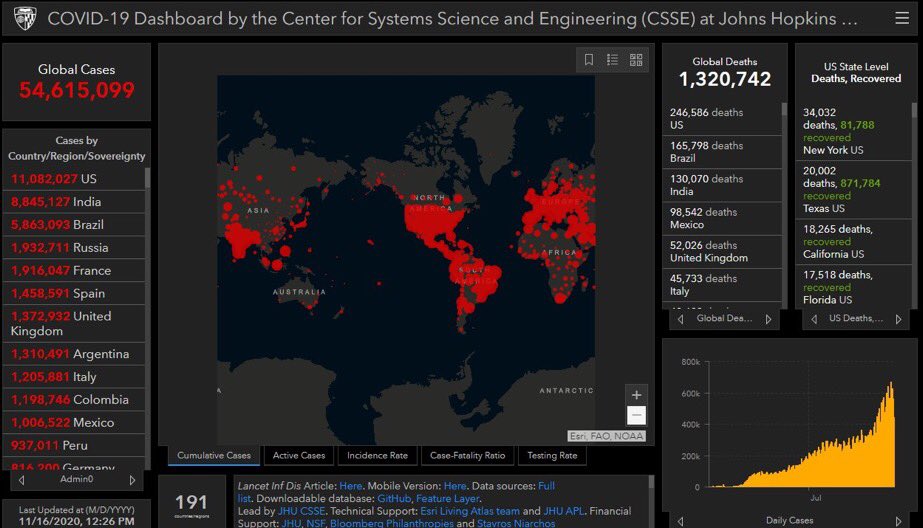Show next US Deaths panel page
The image size is (923, 528).
(x=898, y=319)
